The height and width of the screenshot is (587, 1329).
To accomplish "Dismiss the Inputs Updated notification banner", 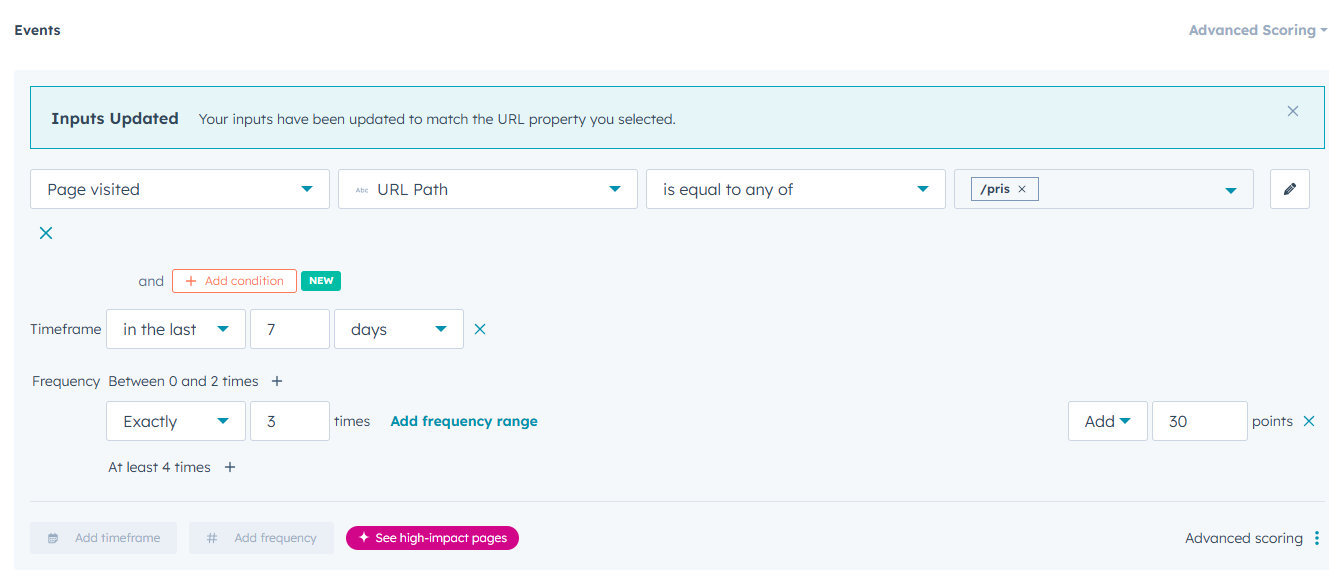I will click(x=1292, y=111).
